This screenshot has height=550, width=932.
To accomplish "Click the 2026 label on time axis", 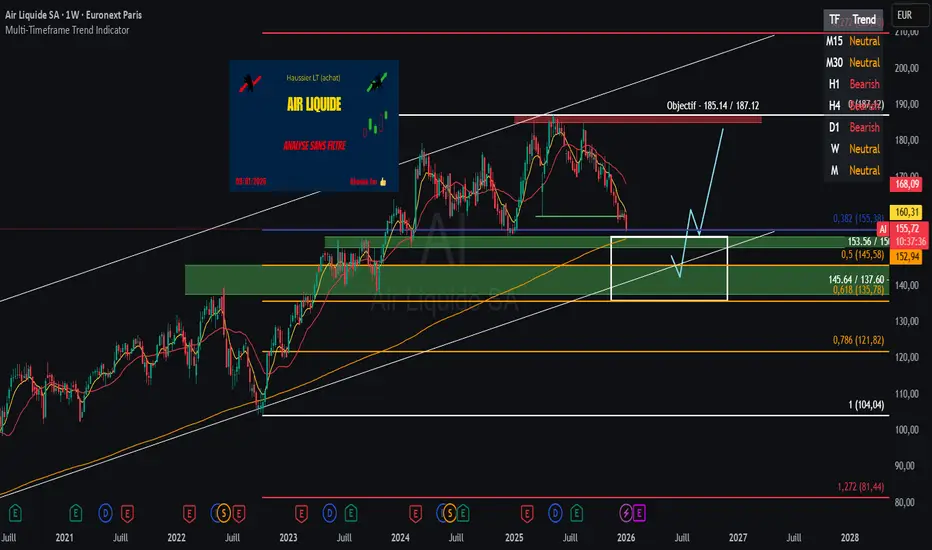I will click(x=626, y=538).
